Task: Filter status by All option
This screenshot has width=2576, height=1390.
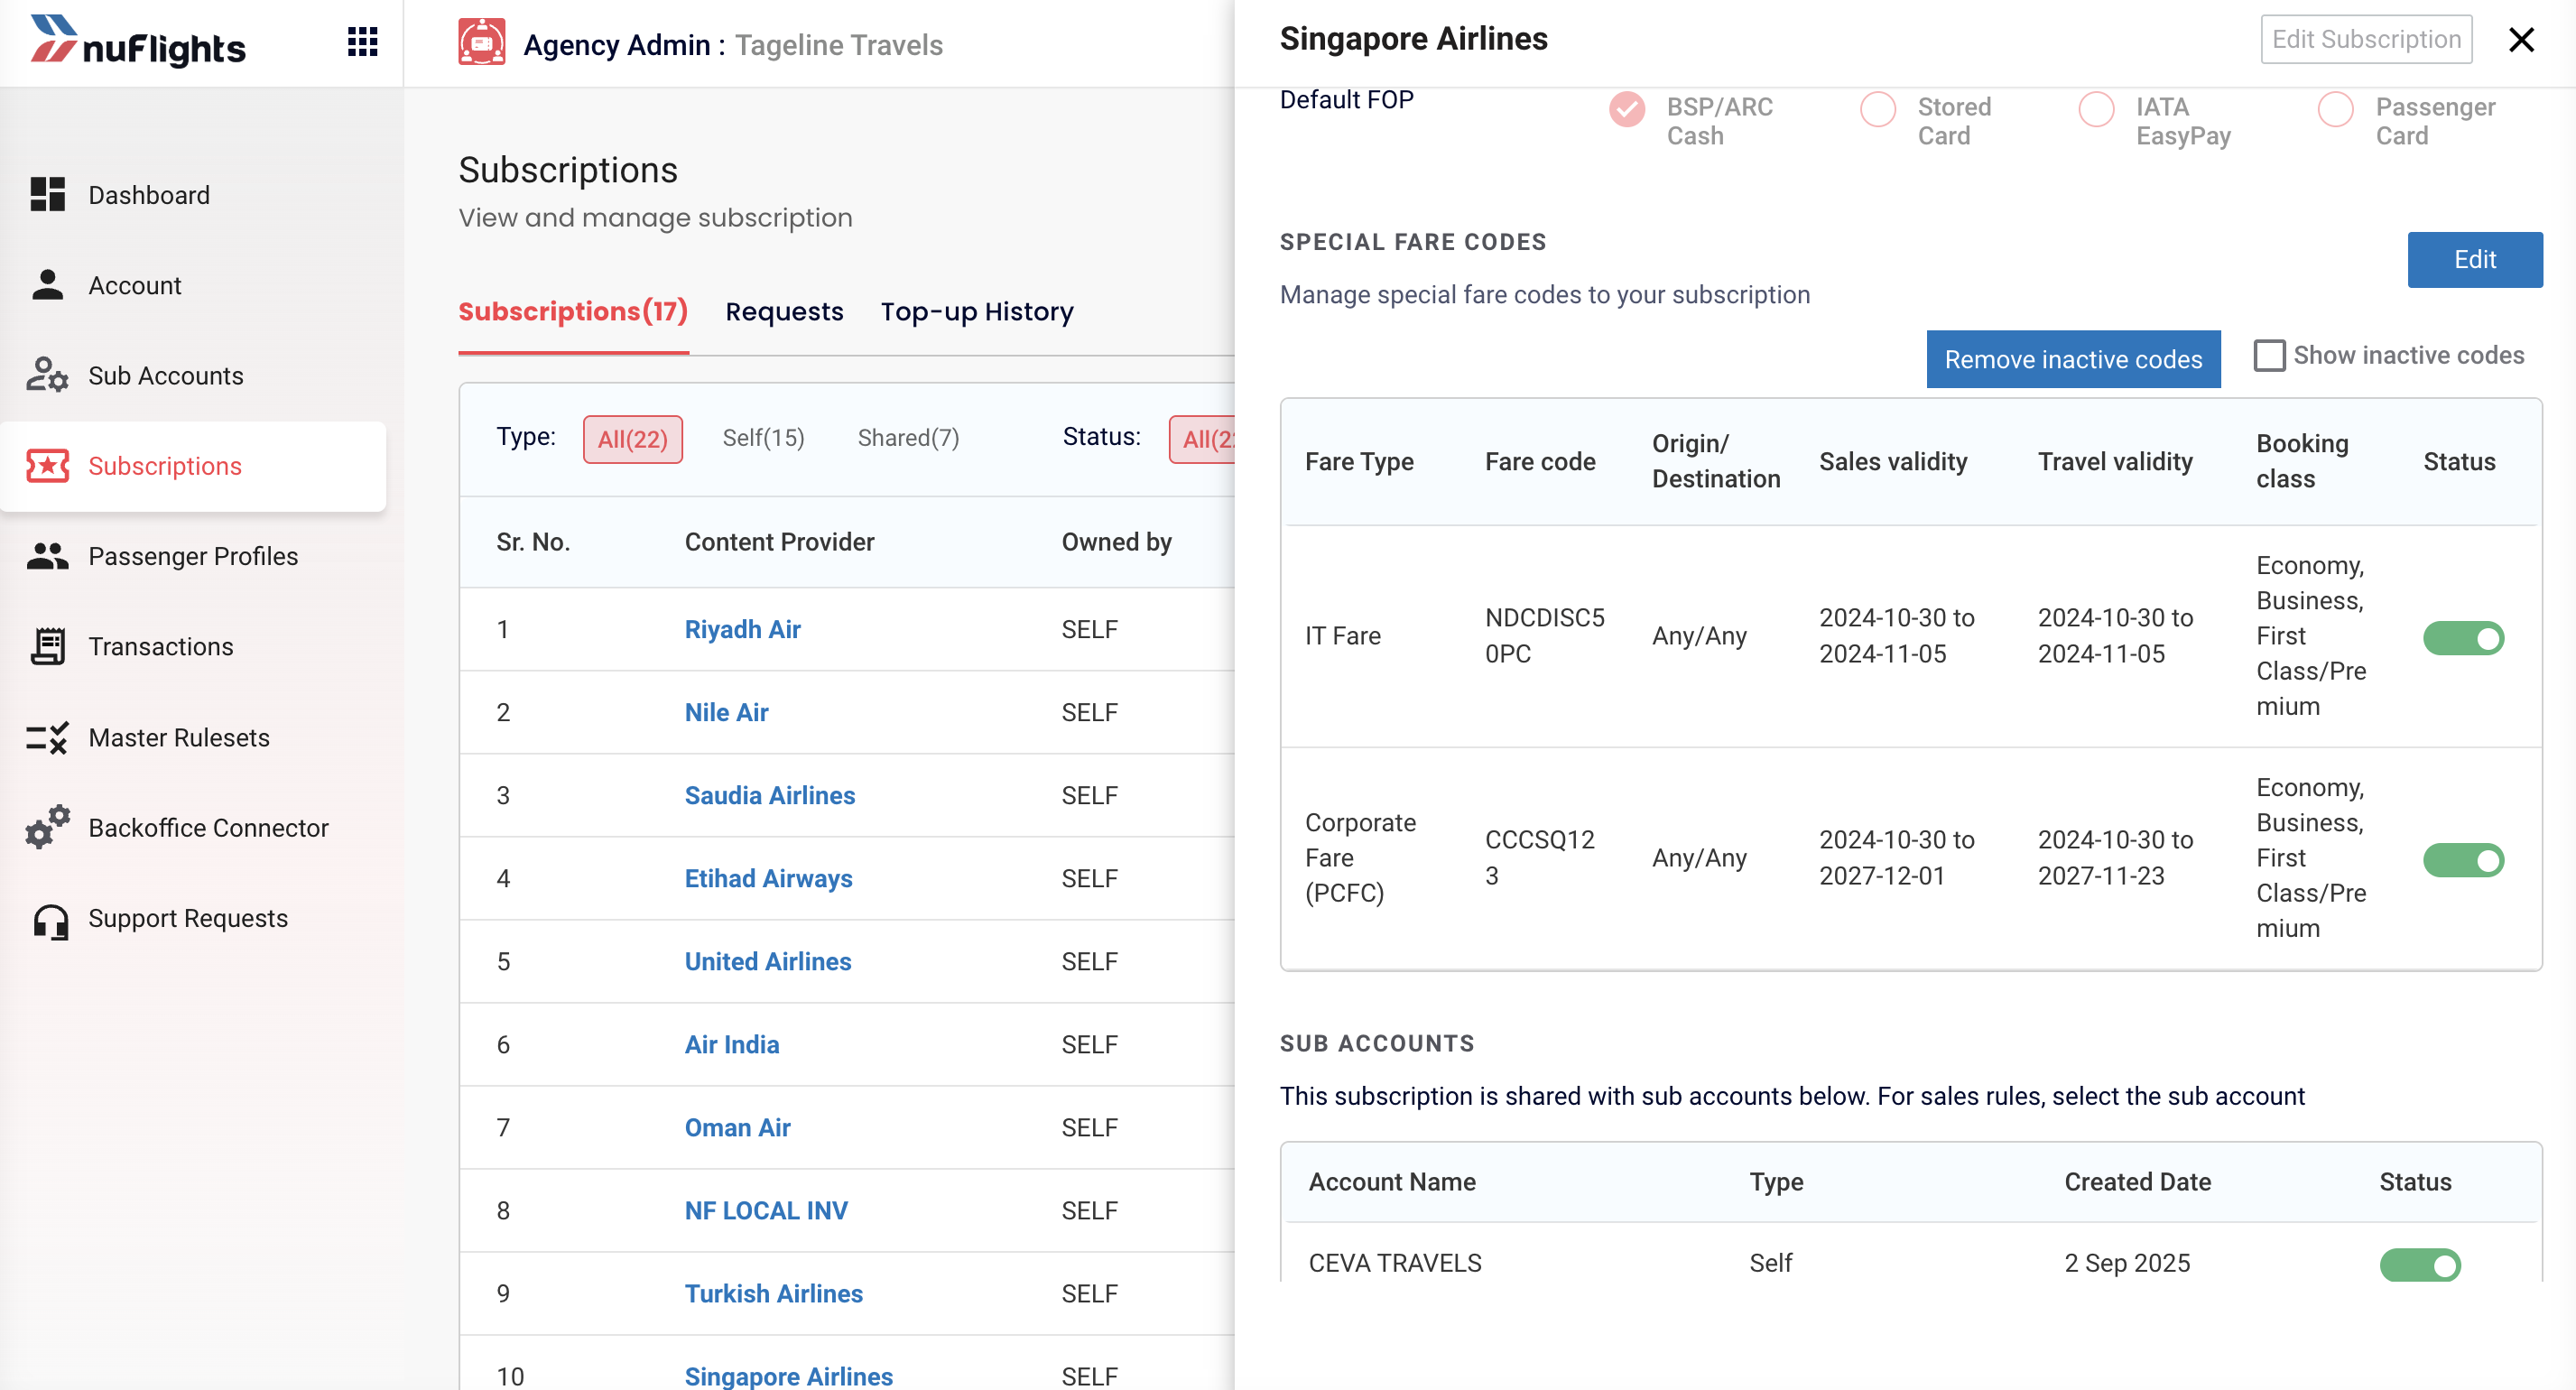Action: (1203, 439)
